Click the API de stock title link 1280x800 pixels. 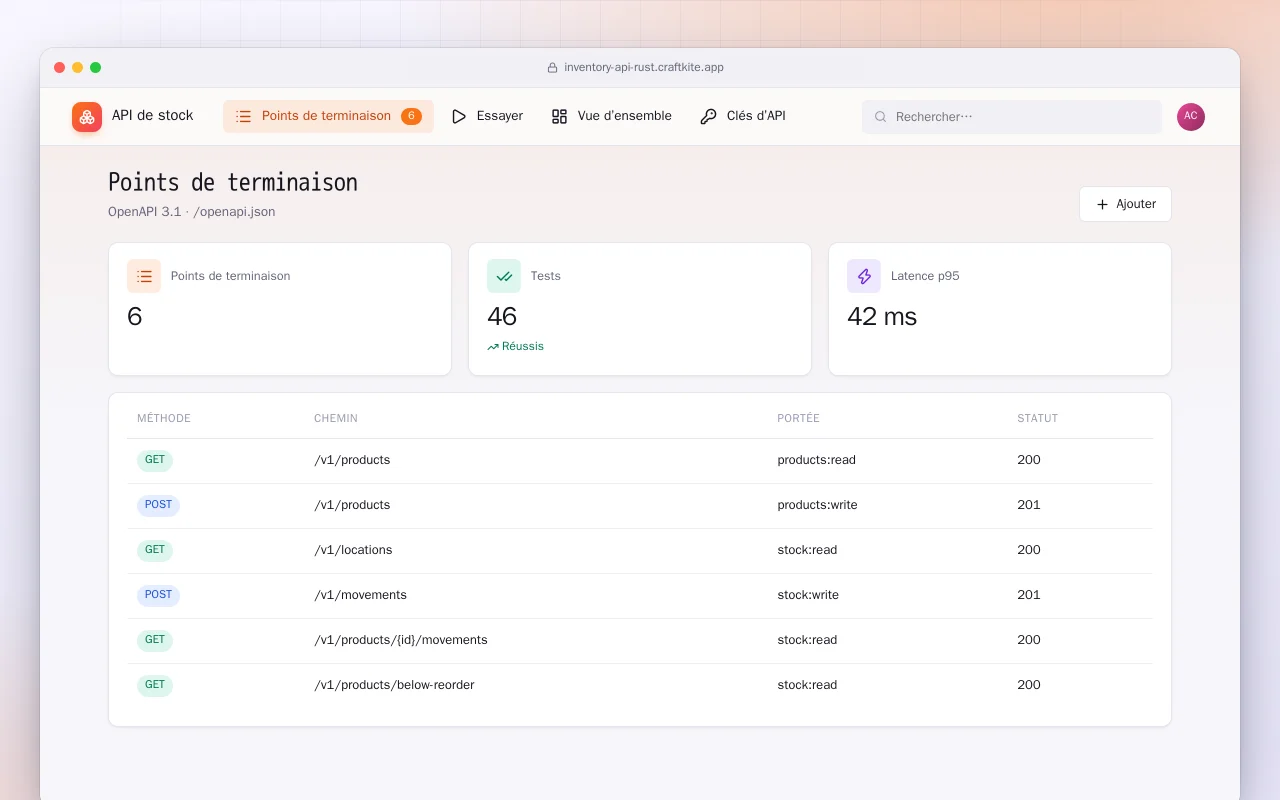tap(152, 116)
